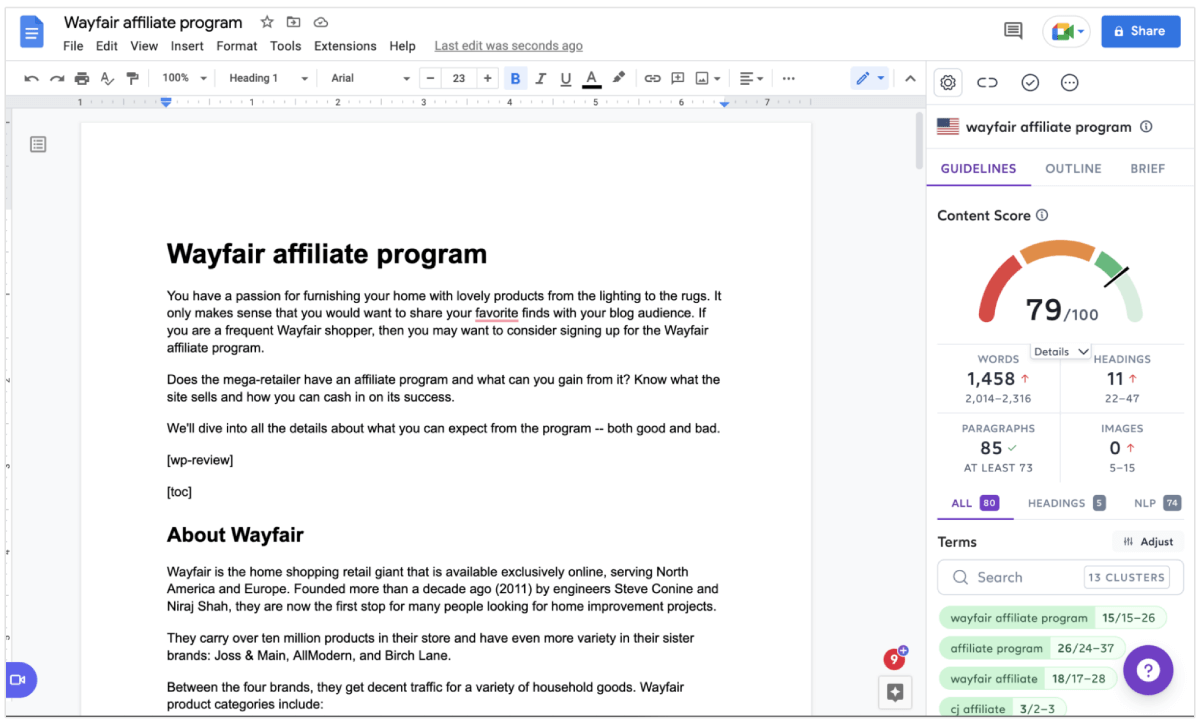The height and width of the screenshot is (725, 1200).
Task: Open the text color picker
Action: tap(591, 77)
